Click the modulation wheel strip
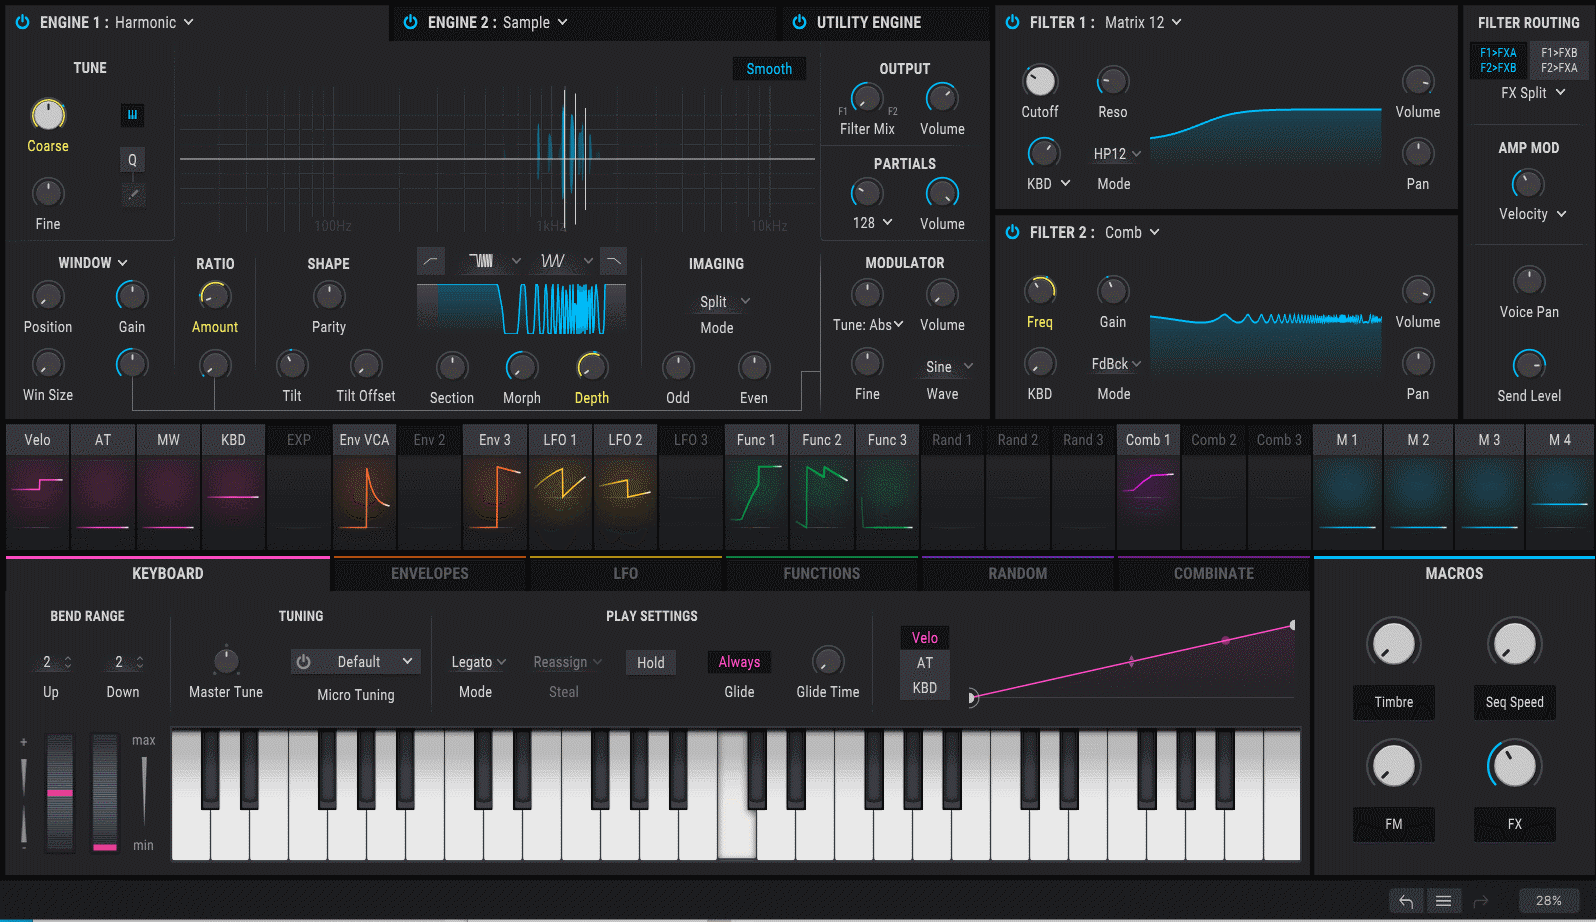Viewport: 1596px width, 922px height. pos(105,792)
